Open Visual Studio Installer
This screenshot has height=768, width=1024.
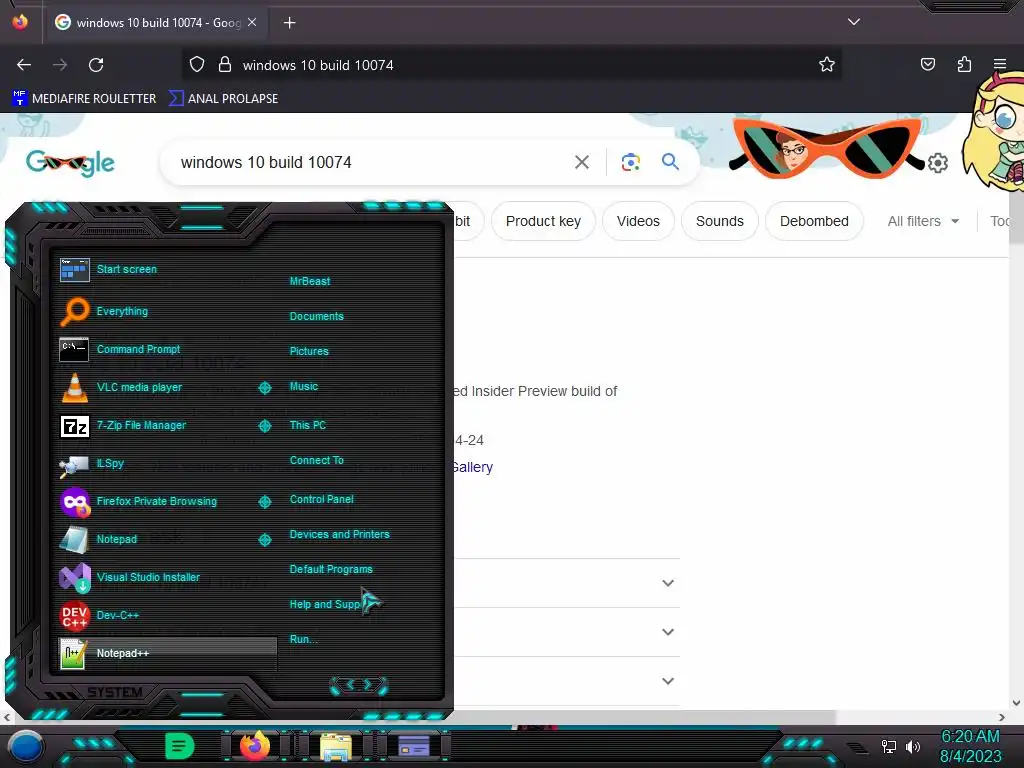[x=167, y=577]
